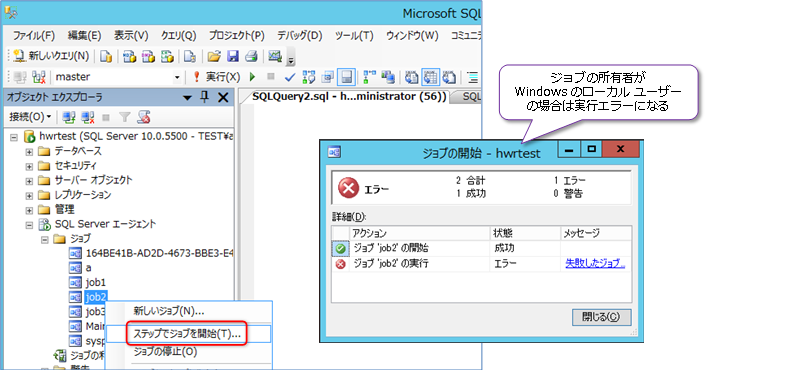Expand the データベース folder node

point(29,152)
